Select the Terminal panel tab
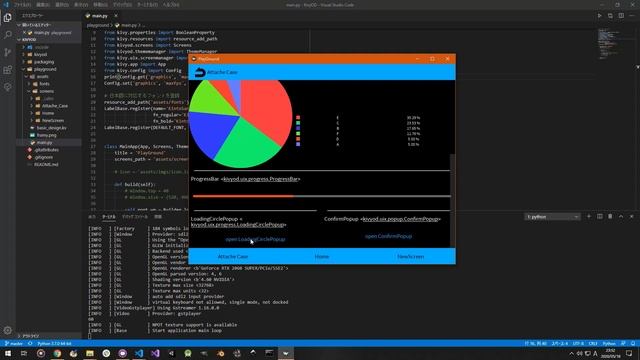The width and height of the screenshot is (640, 360). (x=109, y=217)
